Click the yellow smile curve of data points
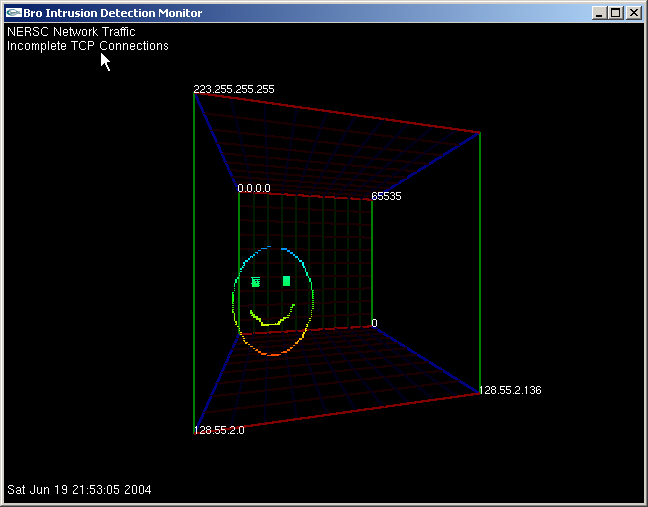The height and width of the screenshot is (507, 648). point(270,318)
